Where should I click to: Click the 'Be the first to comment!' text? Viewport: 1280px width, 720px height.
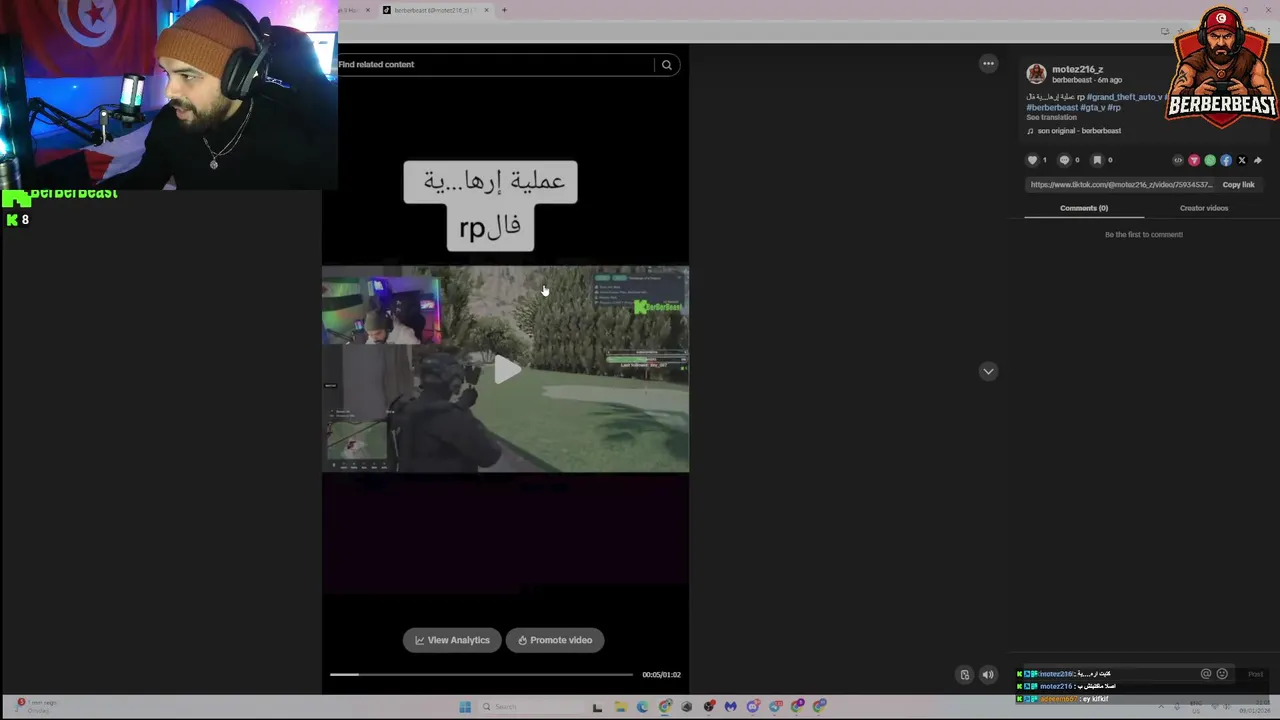tap(1143, 235)
